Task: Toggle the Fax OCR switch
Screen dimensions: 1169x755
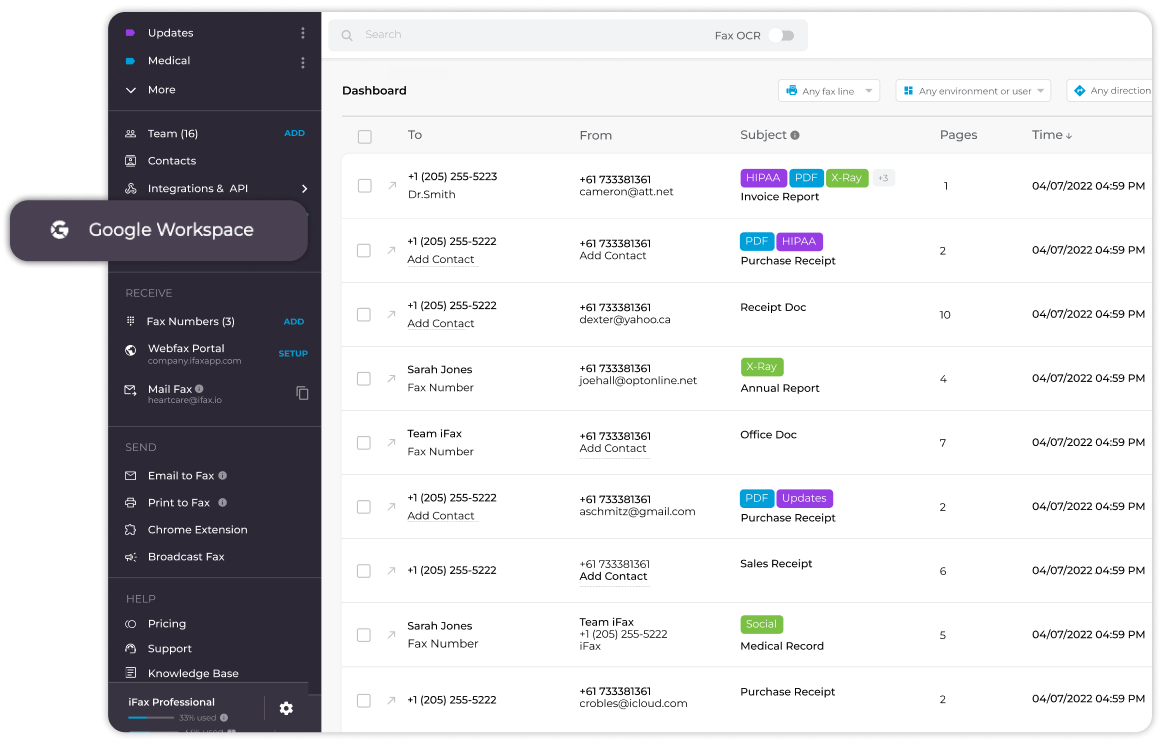Action: (x=782, y=35)
